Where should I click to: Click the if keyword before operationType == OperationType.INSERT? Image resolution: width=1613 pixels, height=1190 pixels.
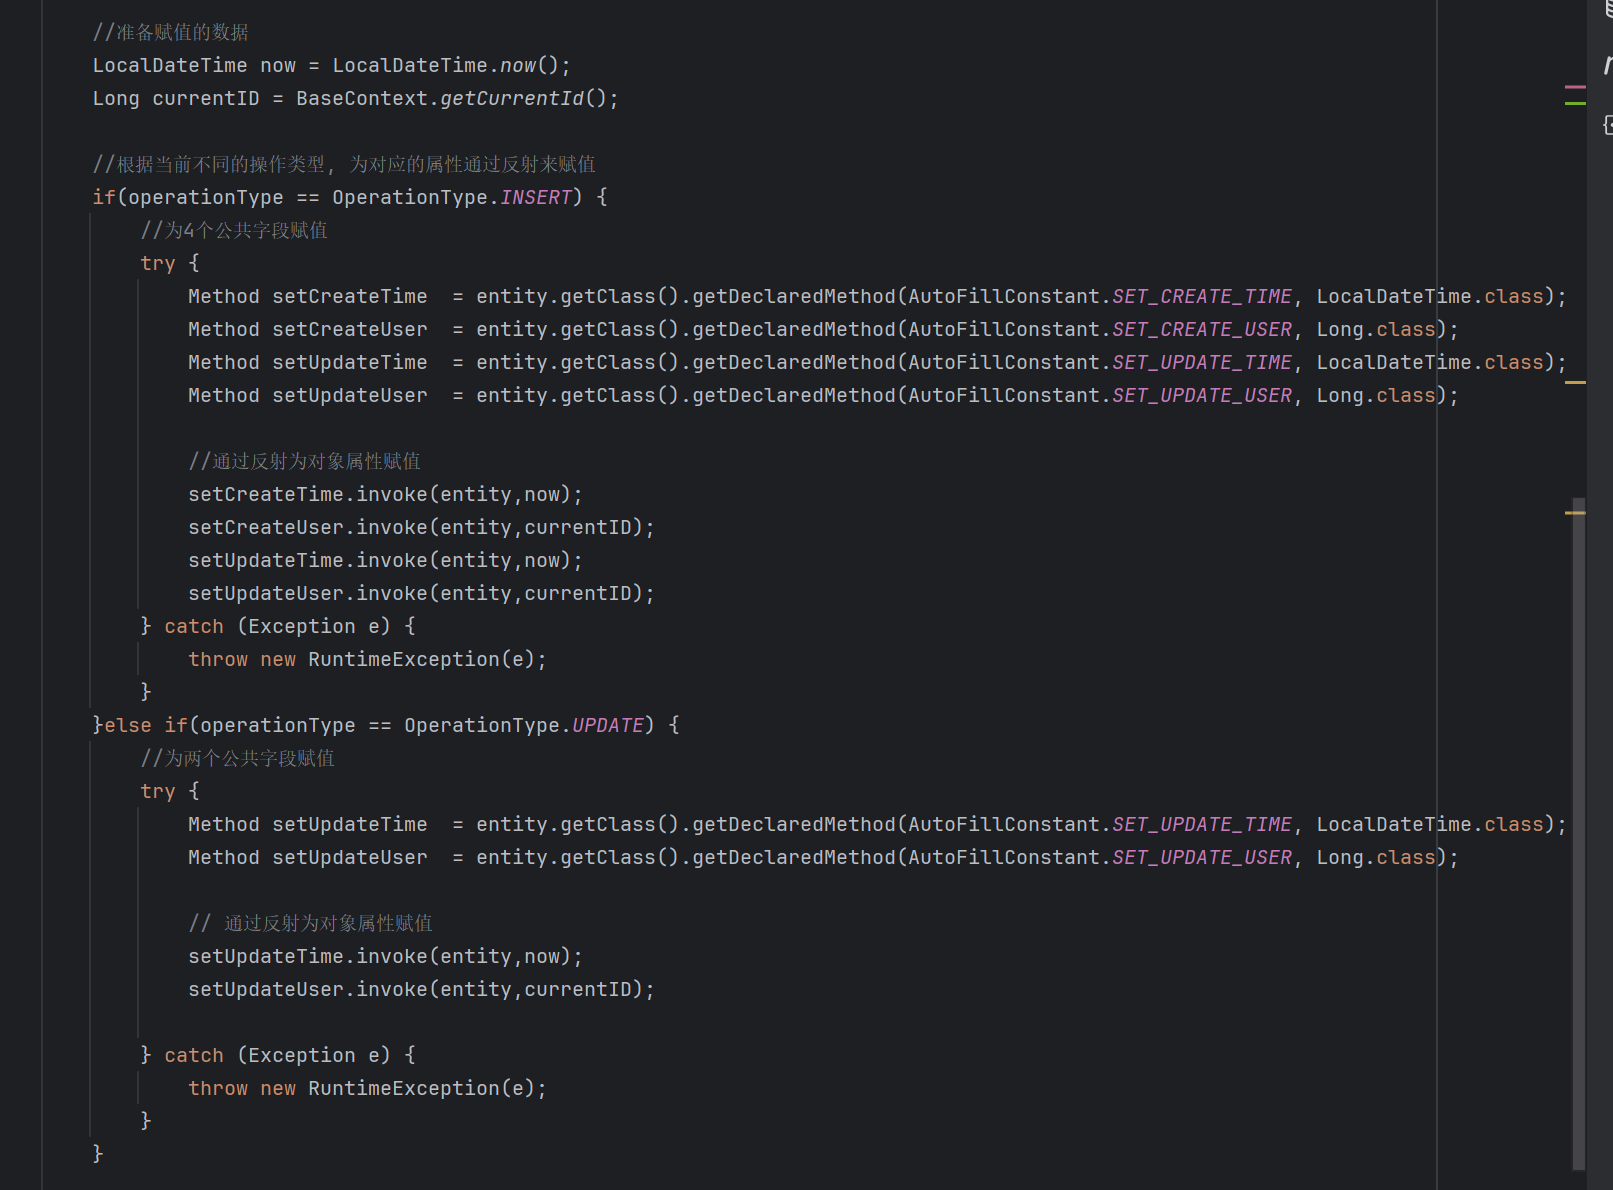104,197
